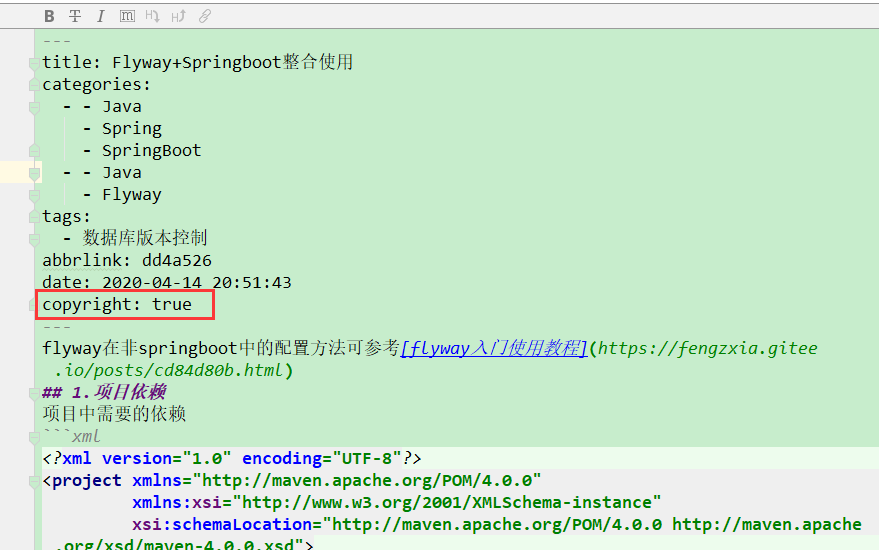The image size is (879, 550).
Task: Toggle the fold marker beside the '- SpringBoot' line
Action: click(x=34, y=151)
